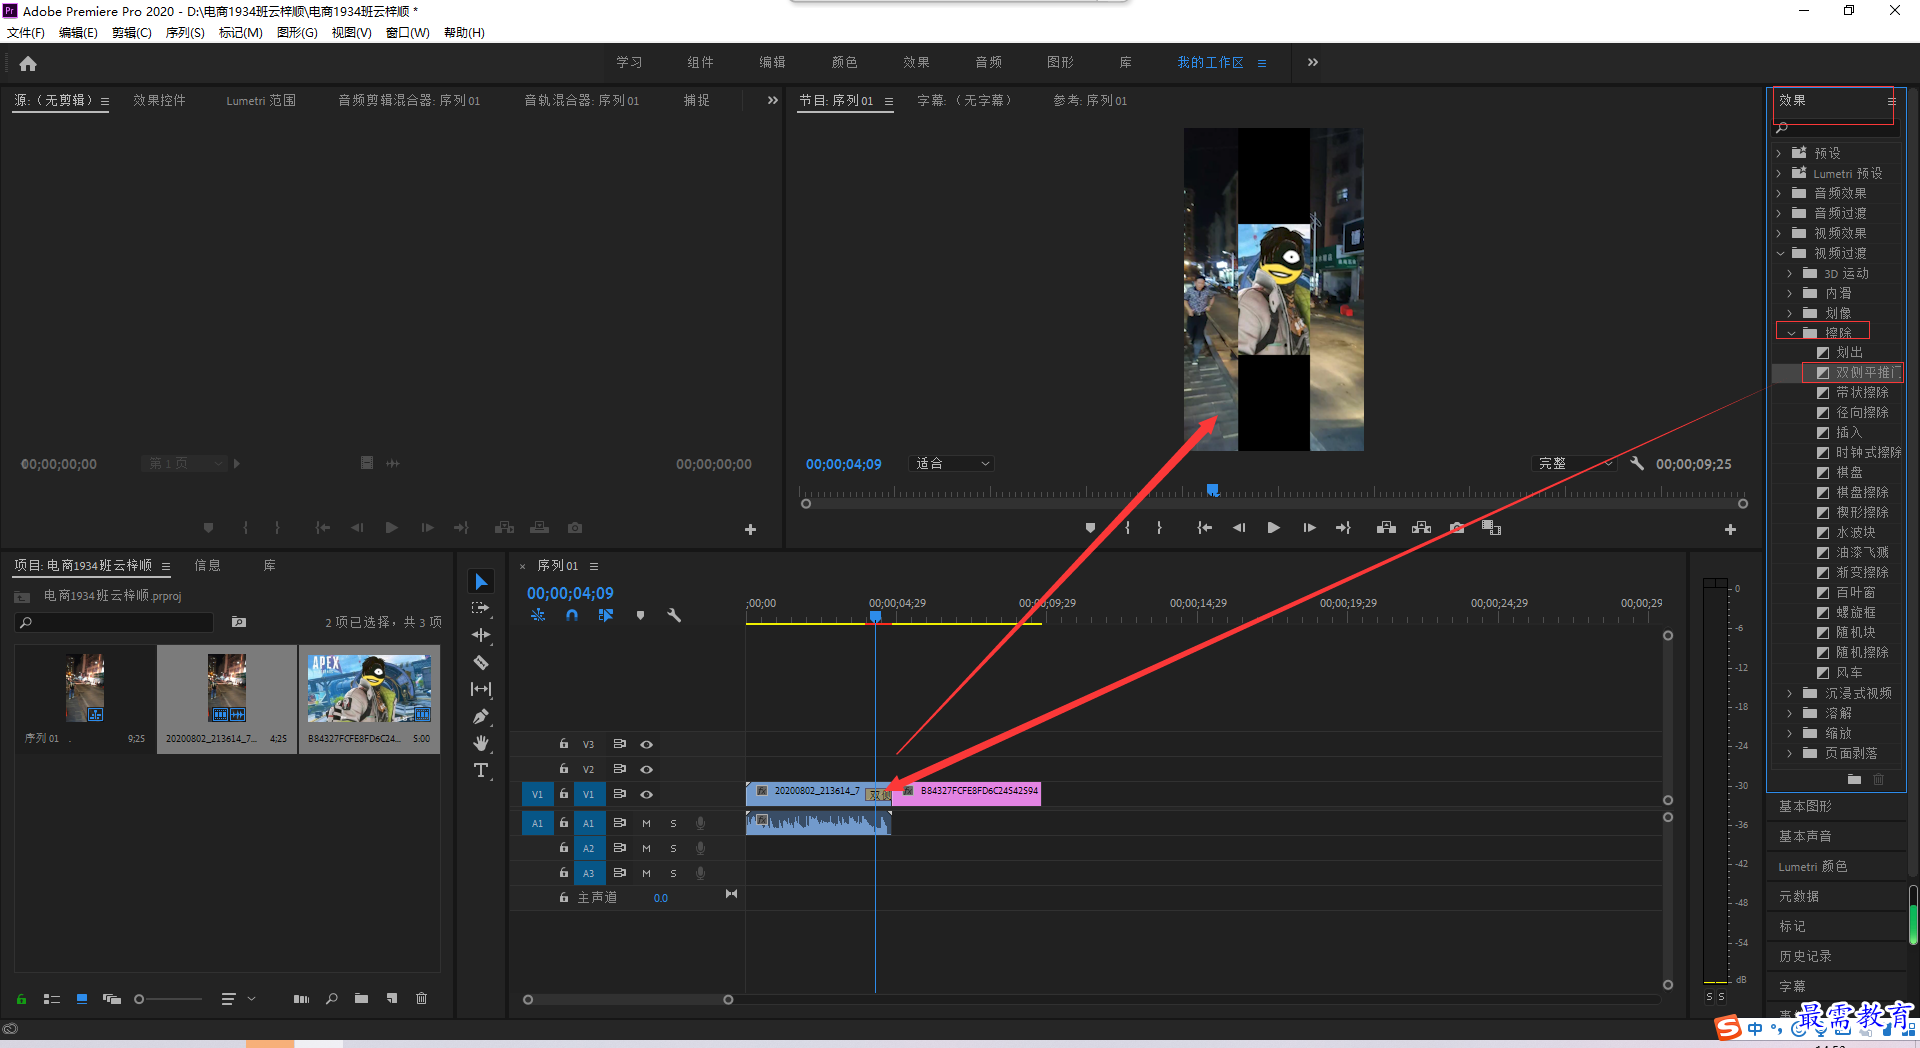This screenshot has width=1920, height=1048.
Task: Toggle V3 track output eye
Action: [647, 744]
